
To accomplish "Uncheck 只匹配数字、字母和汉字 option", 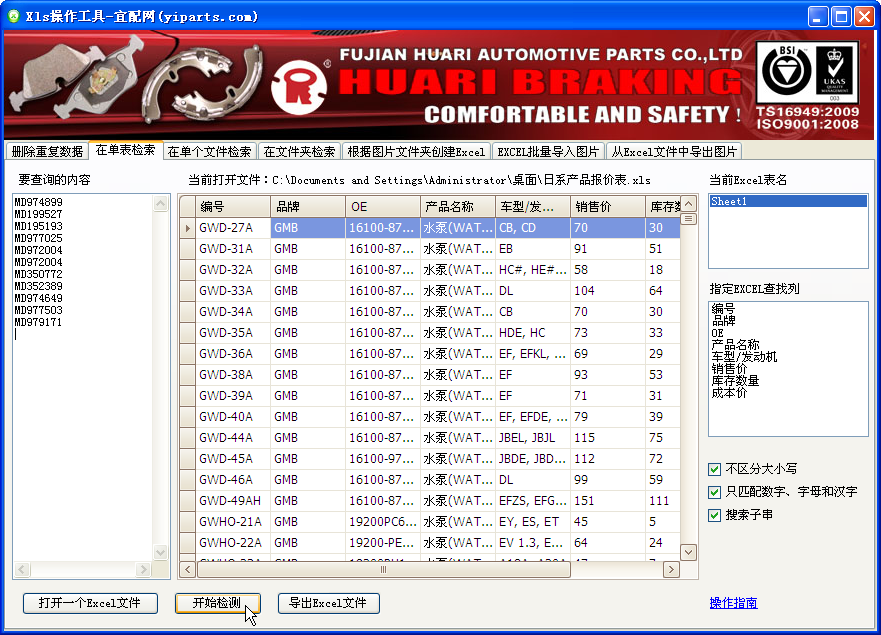I will point(714,492).
